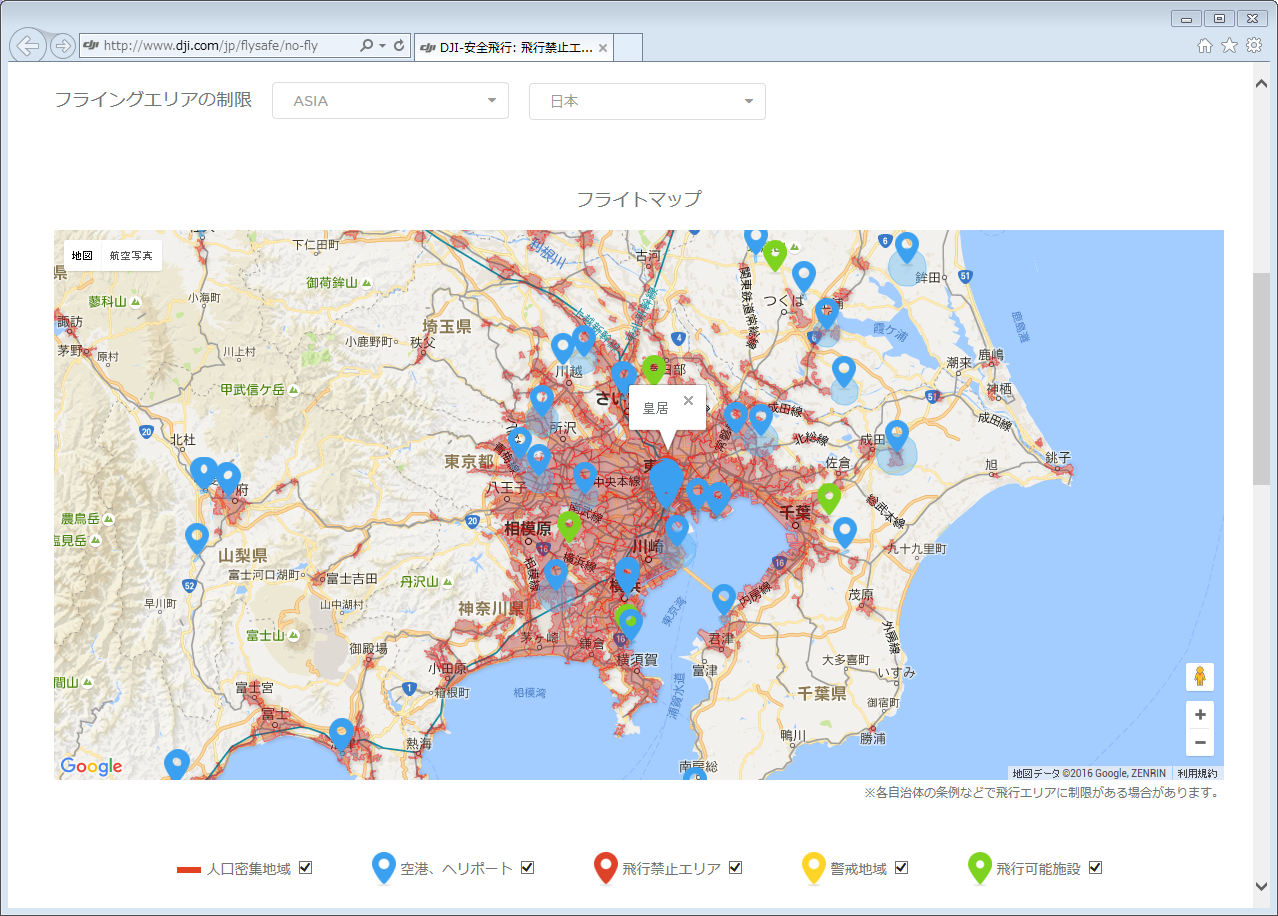Click the Street View pegman icon

click(x=1200, y=677)
